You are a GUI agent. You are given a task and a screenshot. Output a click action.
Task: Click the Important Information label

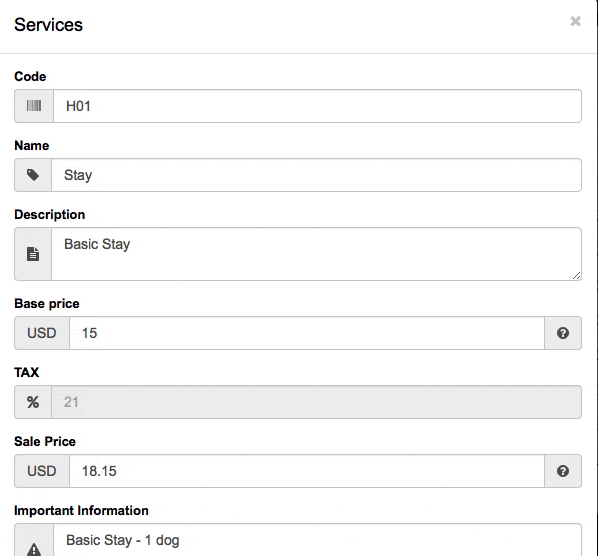(x=81, y=510)
